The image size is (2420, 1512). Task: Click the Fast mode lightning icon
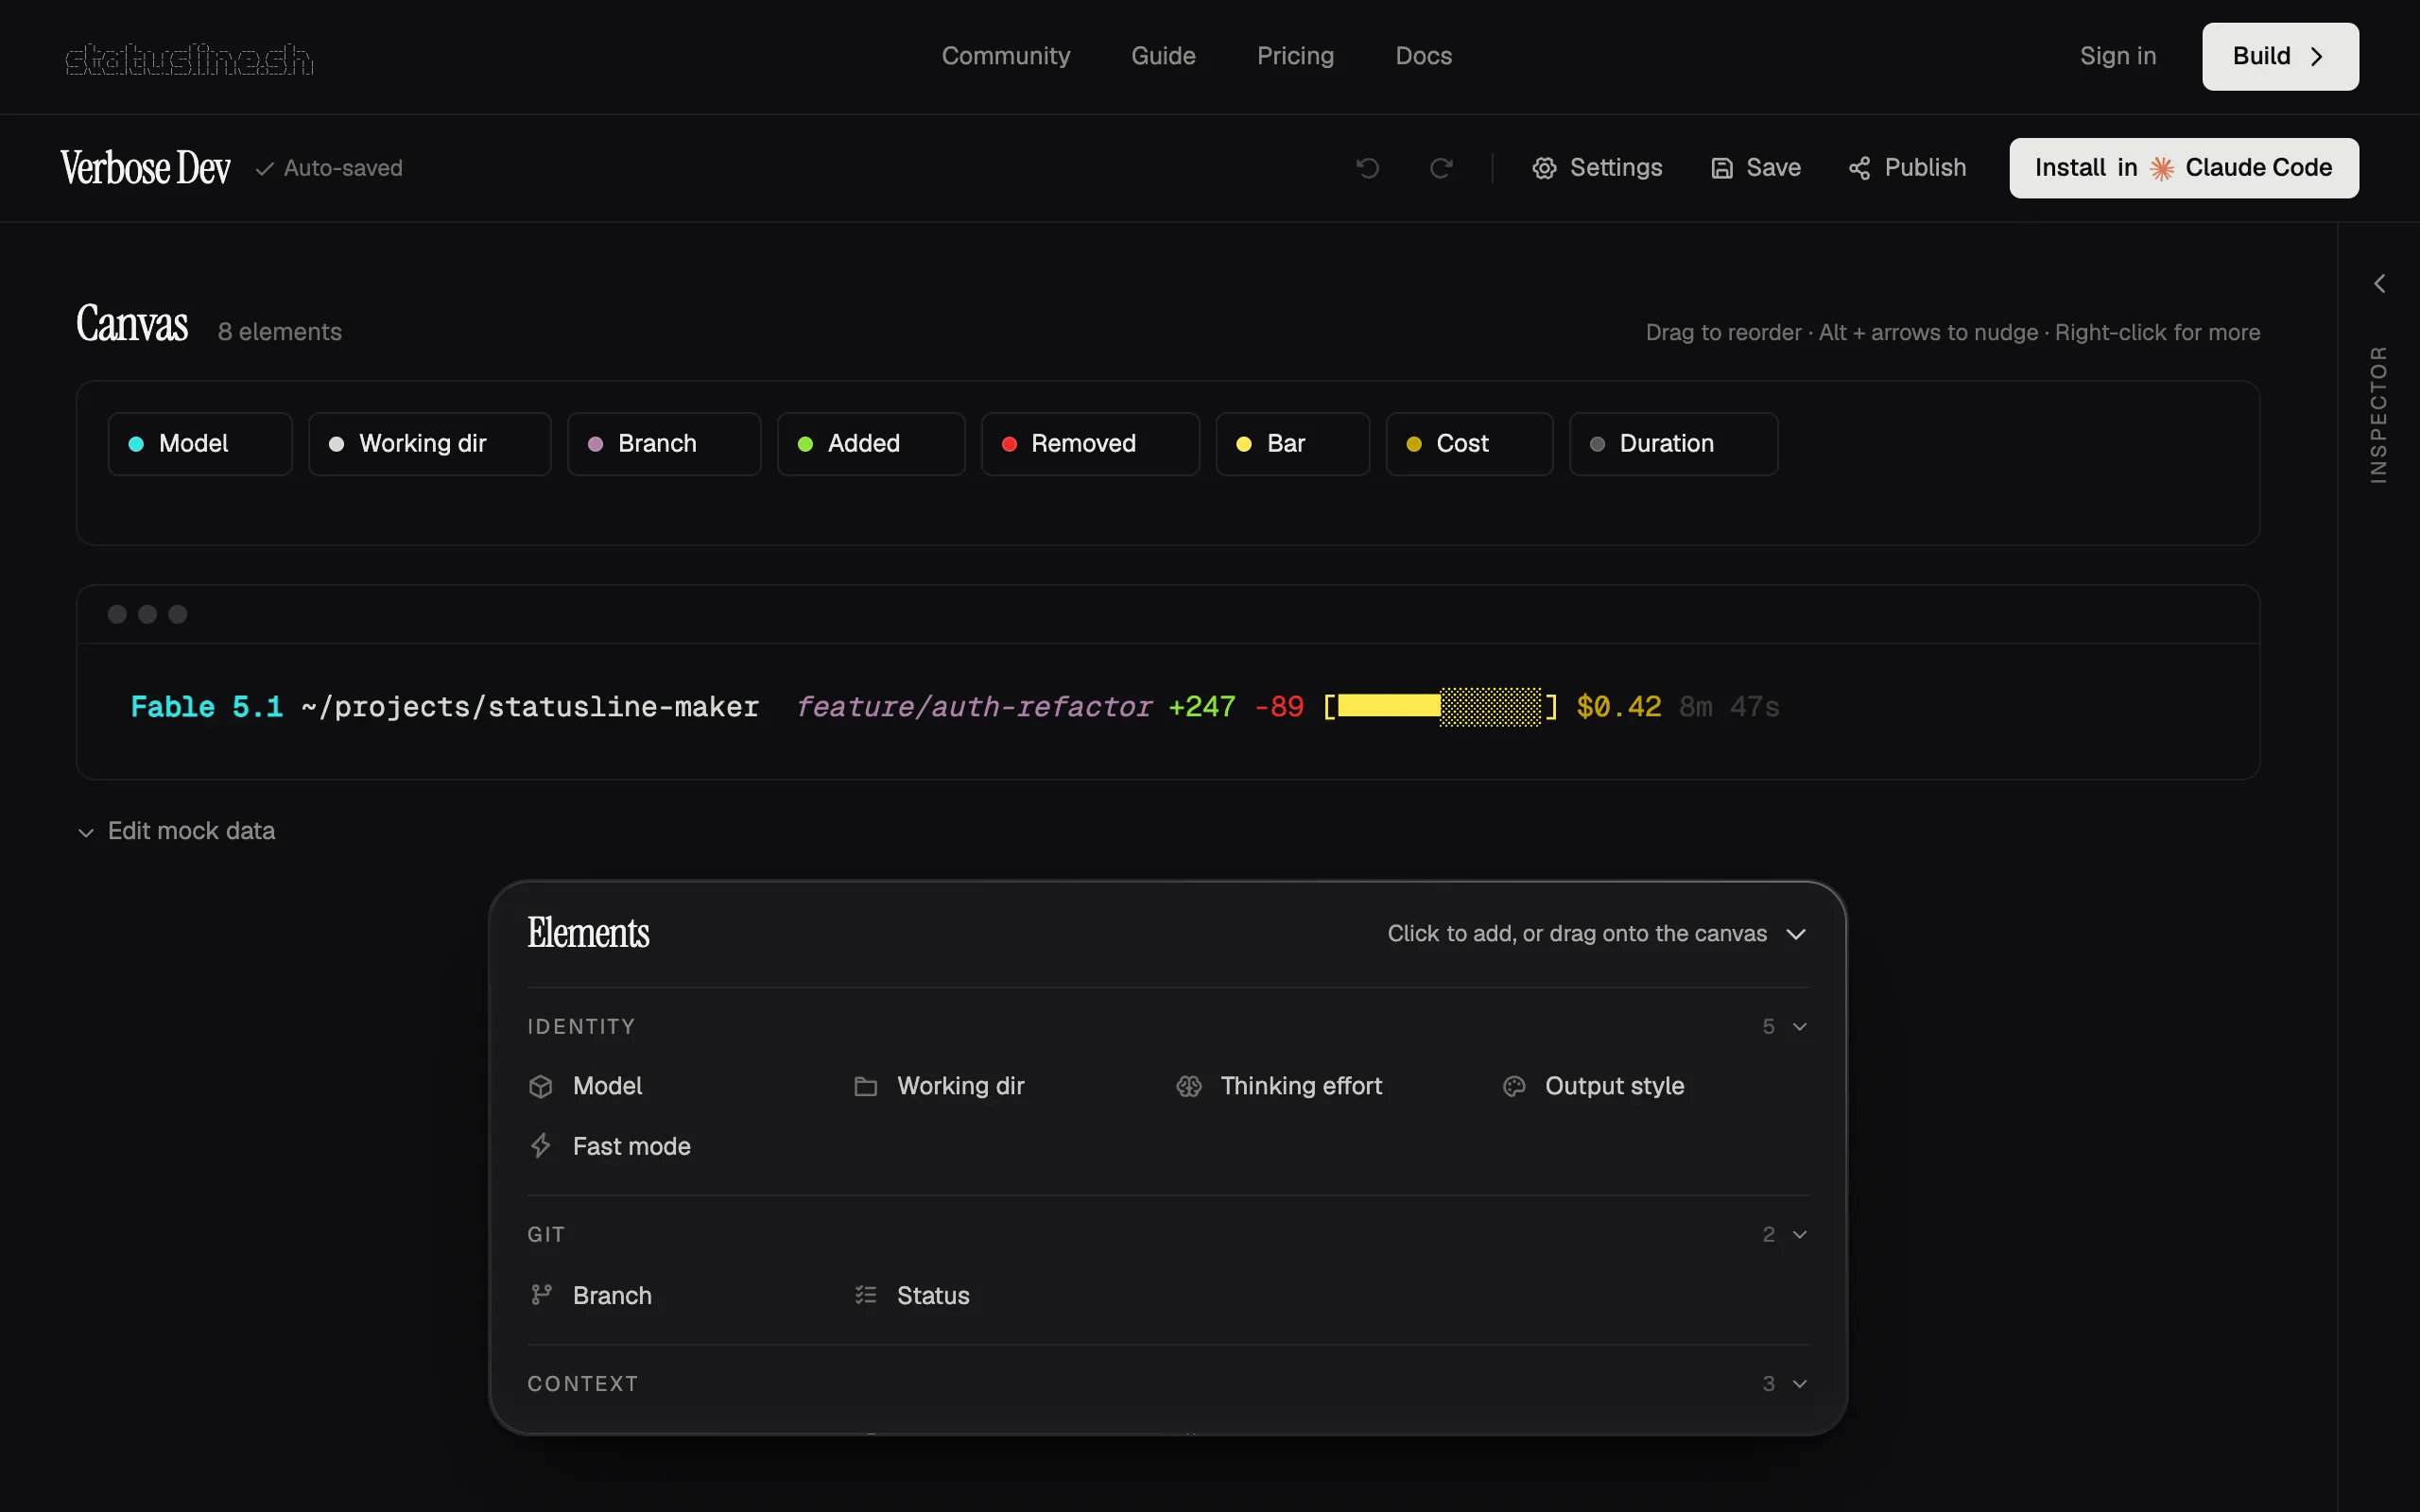point(541,1146)
